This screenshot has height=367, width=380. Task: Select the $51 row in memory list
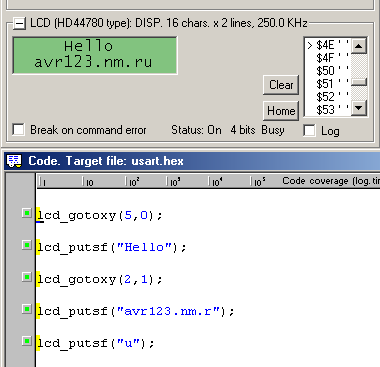tap(328, 84)
